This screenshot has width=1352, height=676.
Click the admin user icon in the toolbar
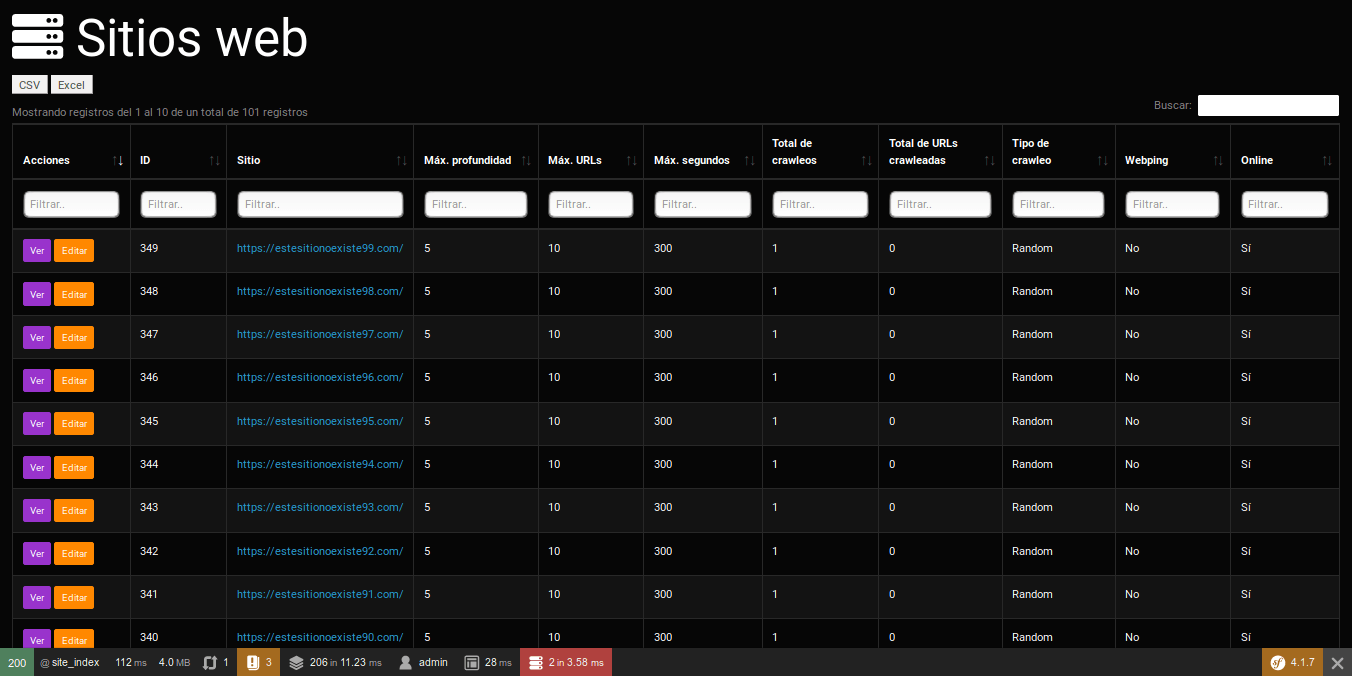tap(404, 662)
